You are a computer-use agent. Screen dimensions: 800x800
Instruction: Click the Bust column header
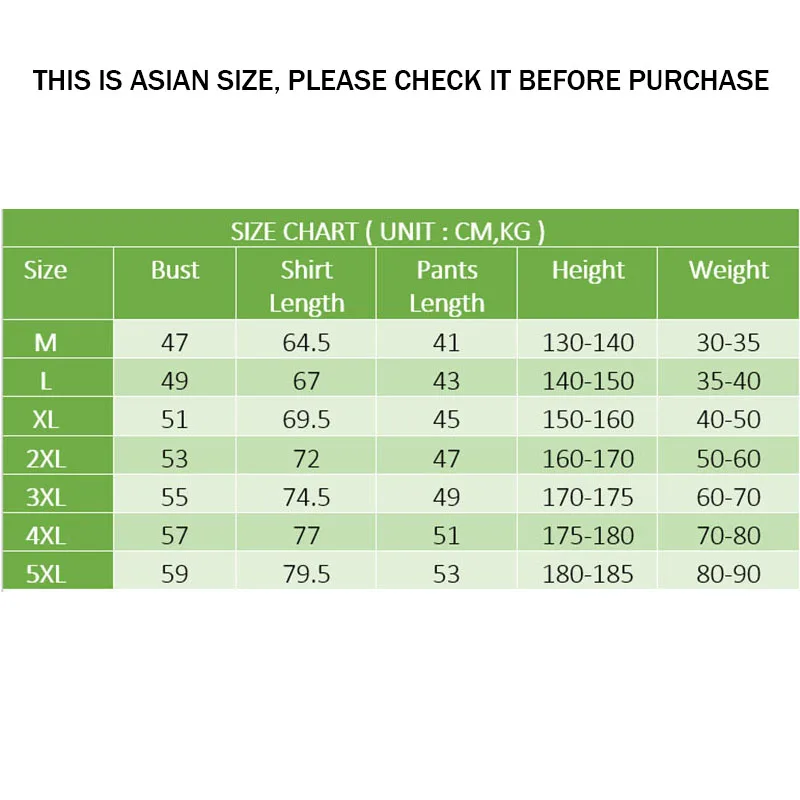pos(175,271)
